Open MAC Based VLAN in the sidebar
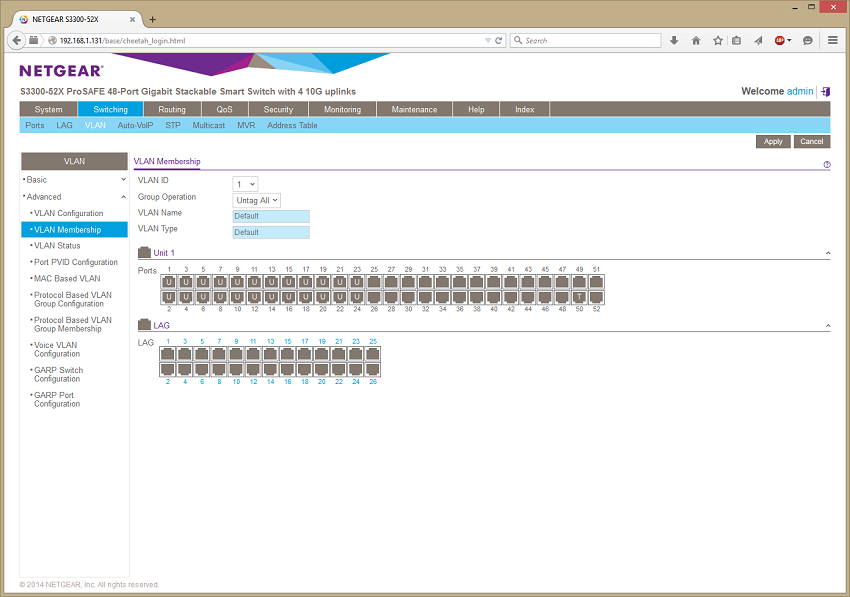Screen dimensions: 850x597 coord(67,278)
